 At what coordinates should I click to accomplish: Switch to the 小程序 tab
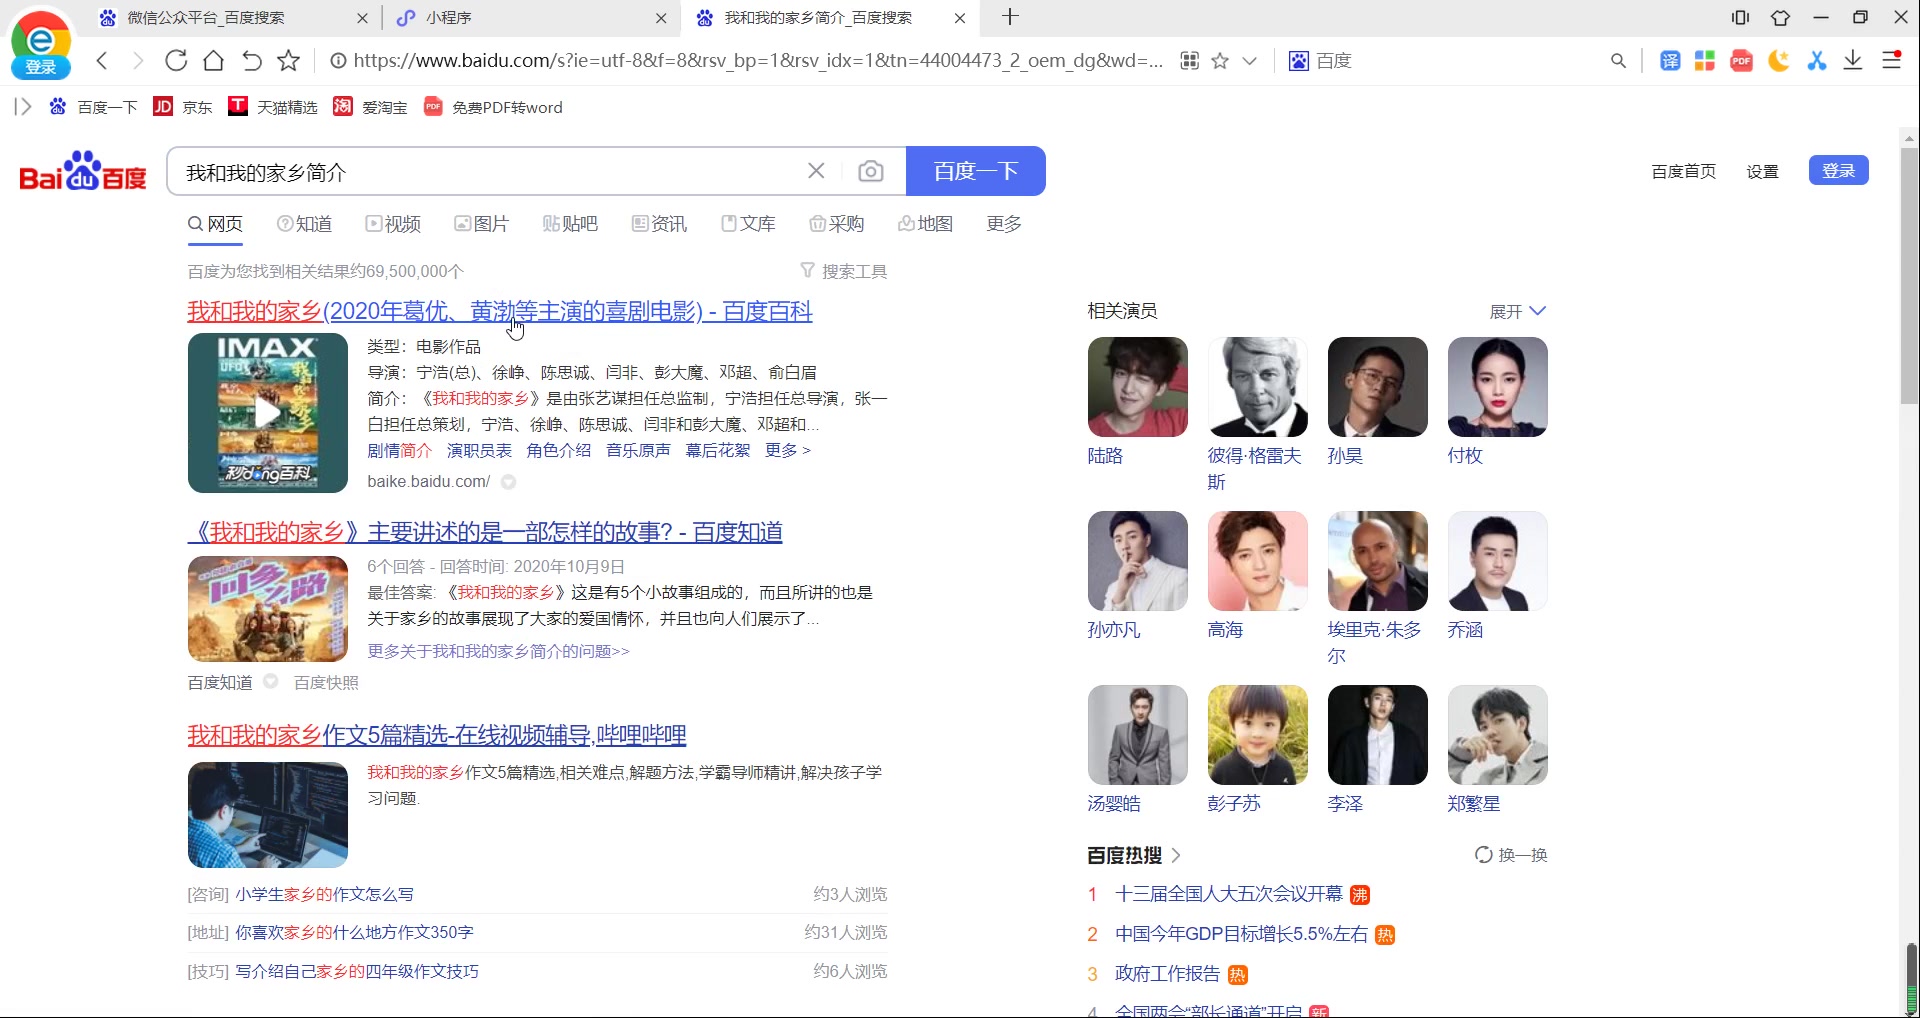[x=448, y=18]
